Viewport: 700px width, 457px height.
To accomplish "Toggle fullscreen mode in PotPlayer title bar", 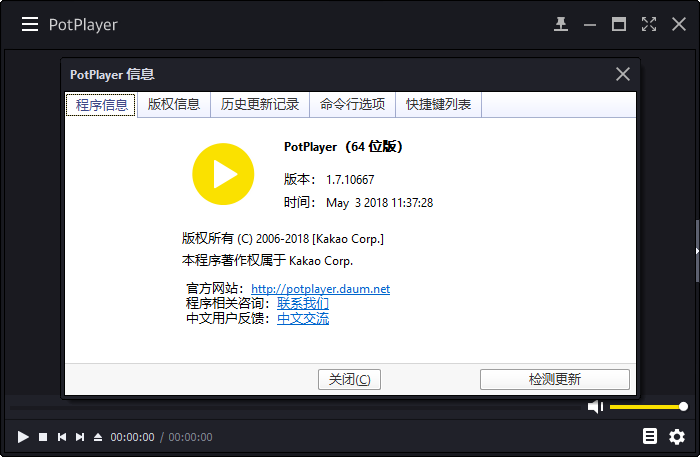I will 649,24.
